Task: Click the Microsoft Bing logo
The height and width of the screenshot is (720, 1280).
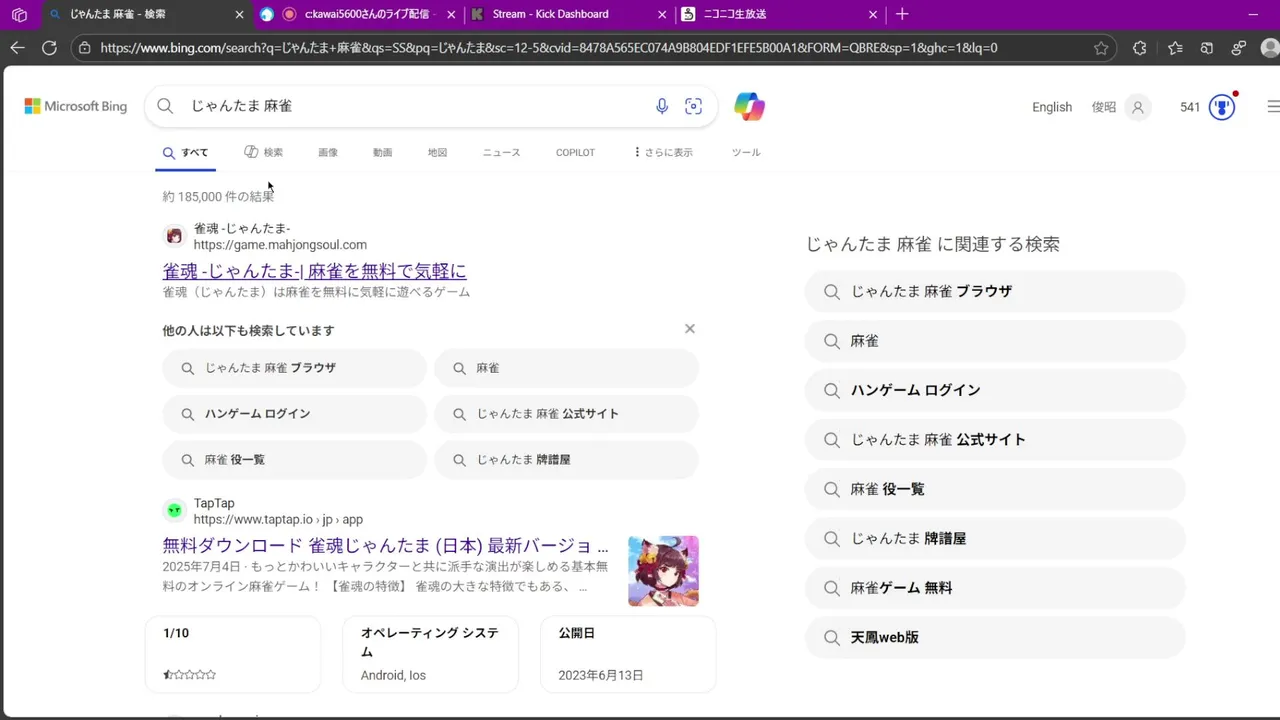Action: [76, 106]
